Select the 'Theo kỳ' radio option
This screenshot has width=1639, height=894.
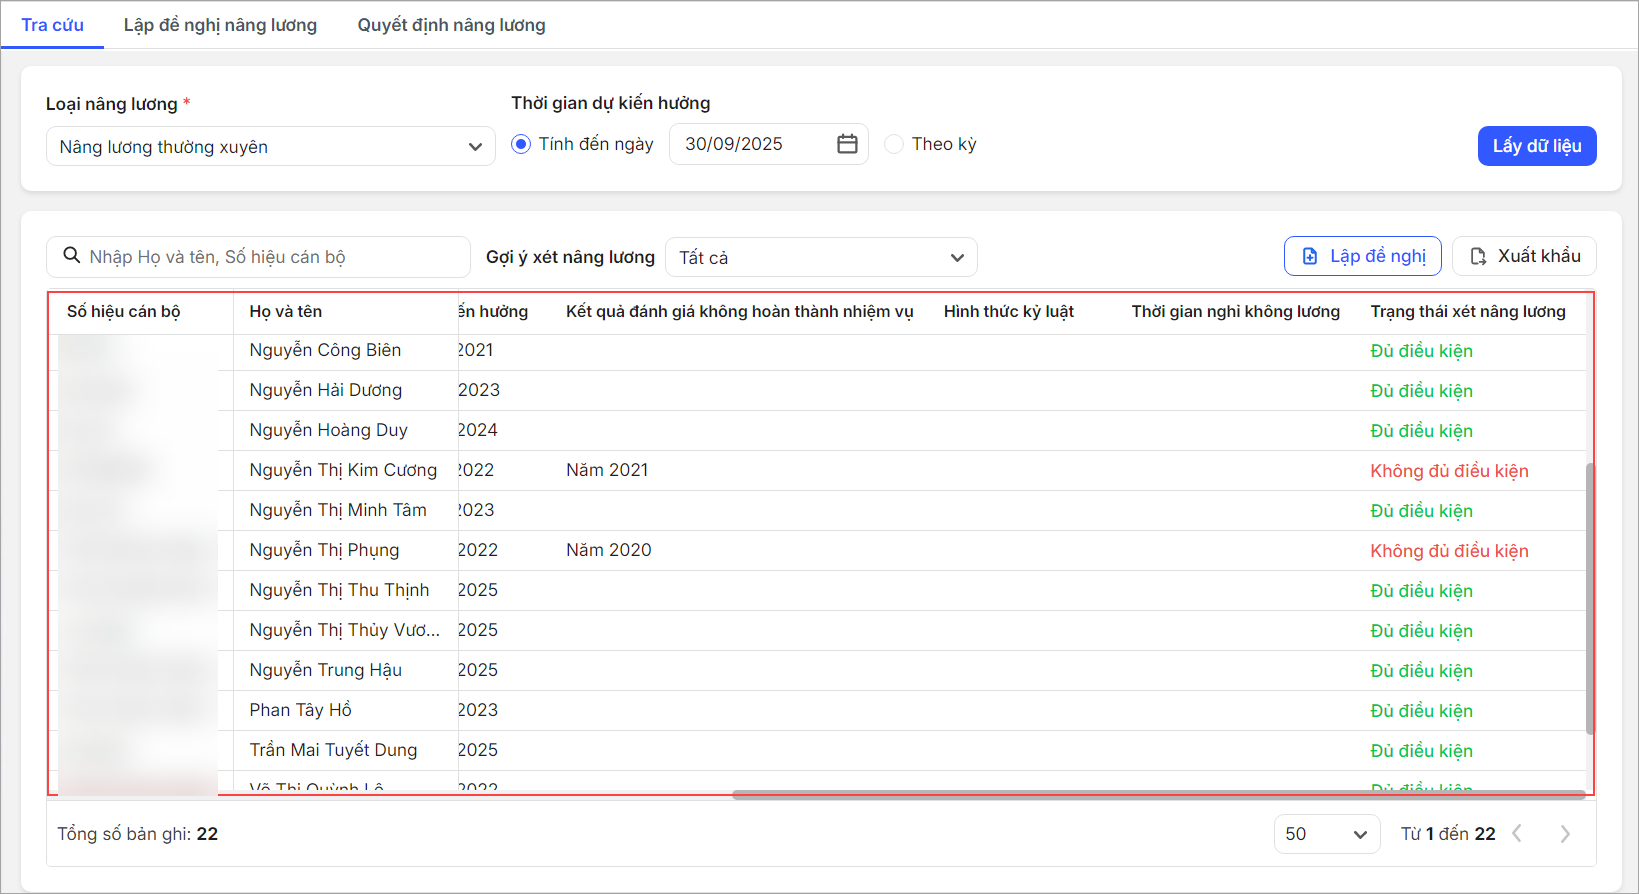(894, 144)
